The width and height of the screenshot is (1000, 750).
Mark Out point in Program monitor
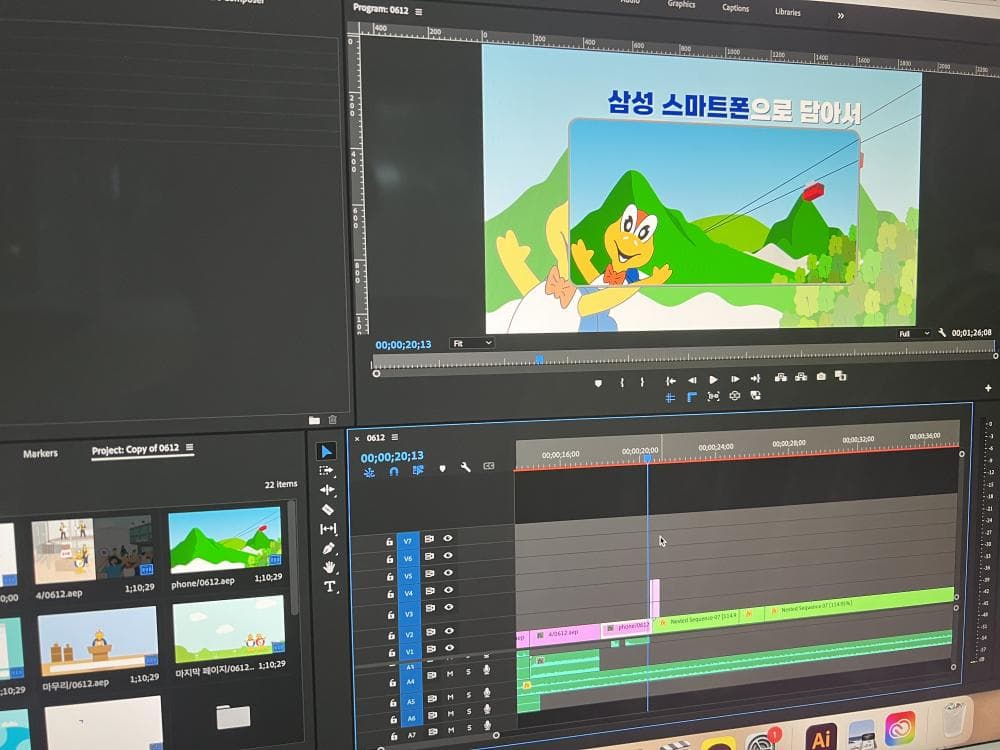642,381
